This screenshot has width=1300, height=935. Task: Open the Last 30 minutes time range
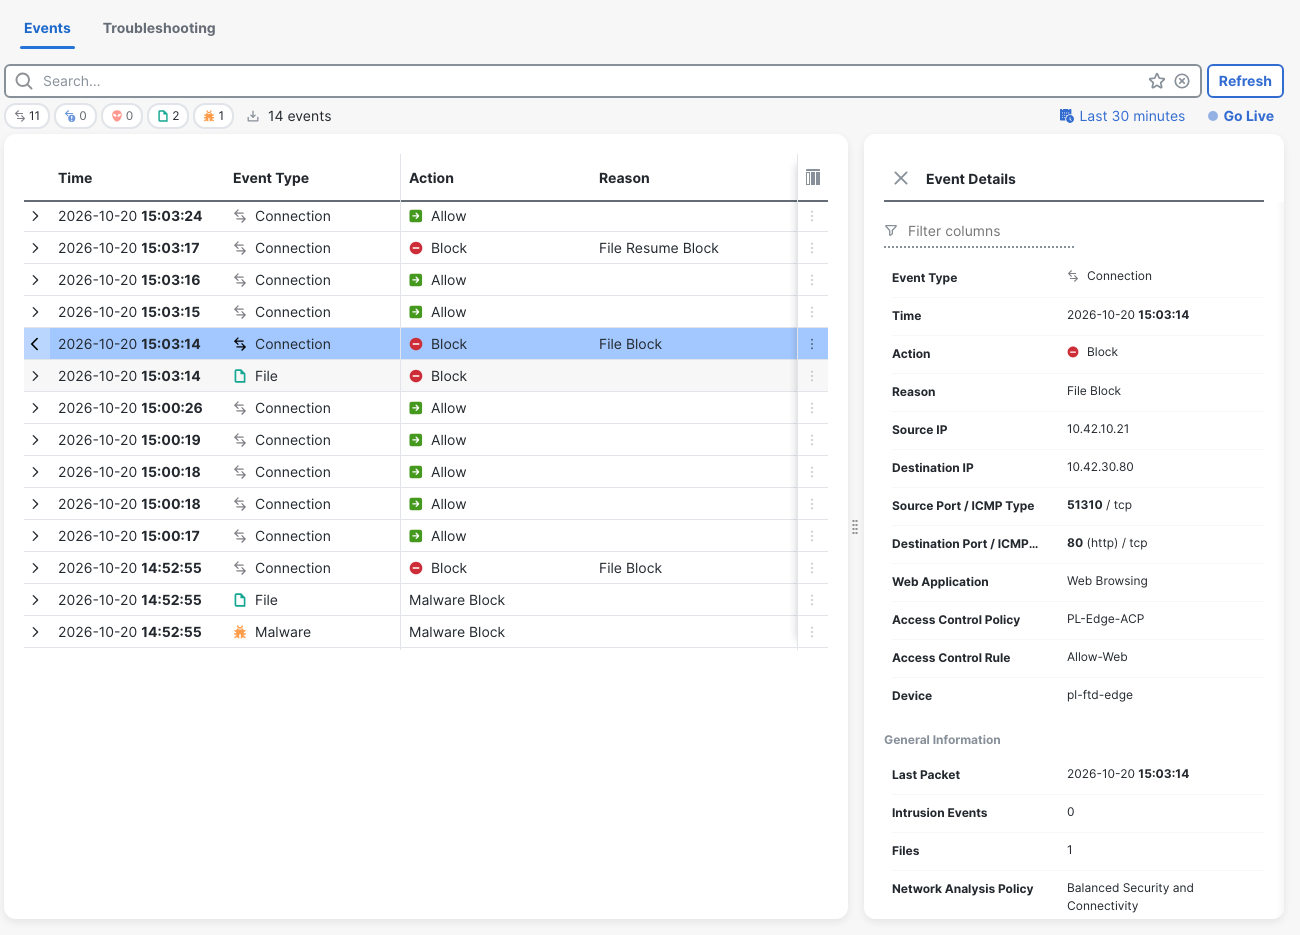pos(1122,116)
